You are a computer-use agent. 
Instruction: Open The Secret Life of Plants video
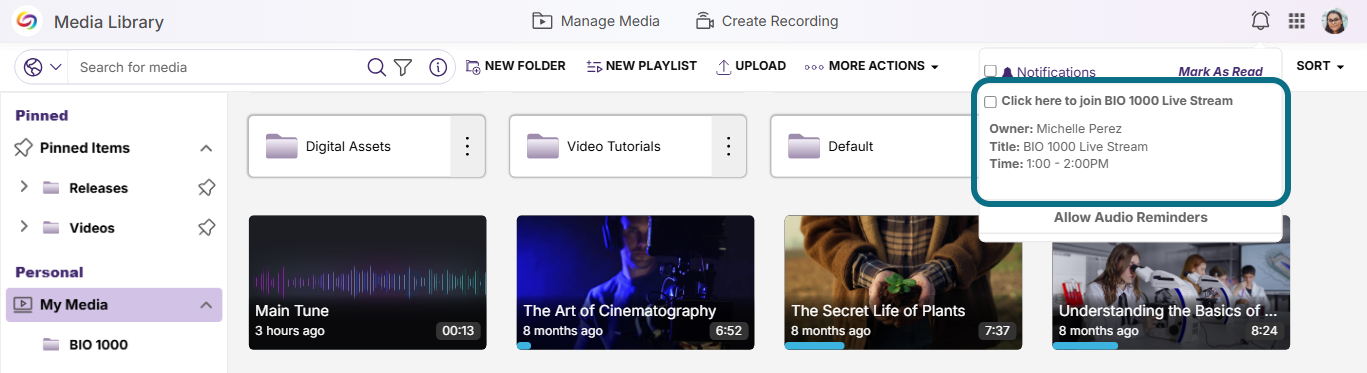click(x=903, y=282)
